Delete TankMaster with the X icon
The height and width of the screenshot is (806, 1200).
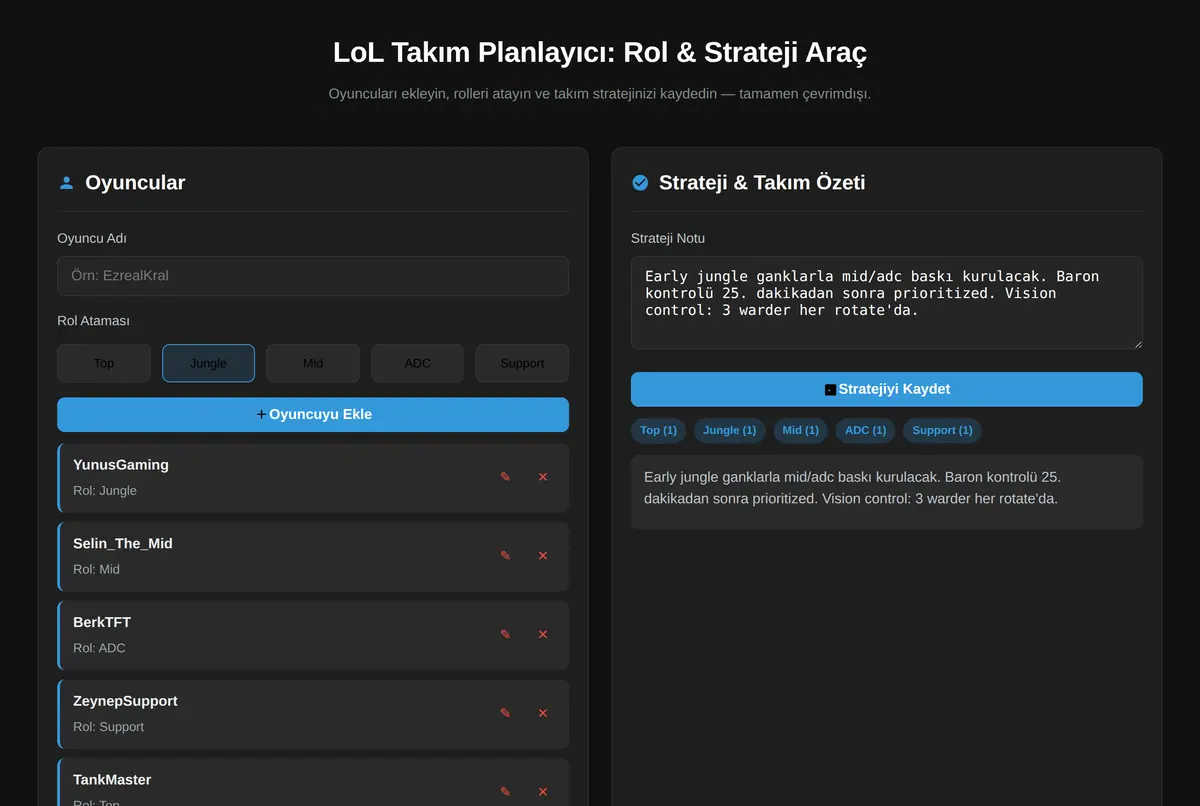[543, 792]
